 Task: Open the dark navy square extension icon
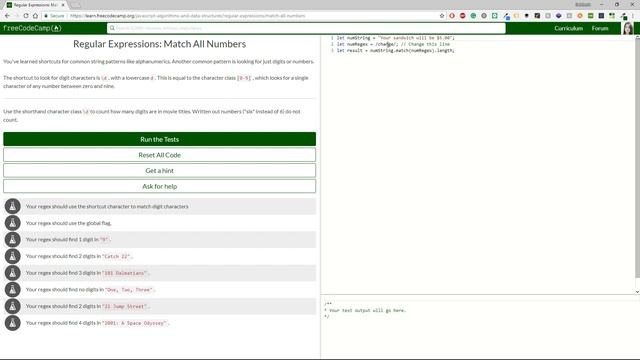(x=601, y=16)
